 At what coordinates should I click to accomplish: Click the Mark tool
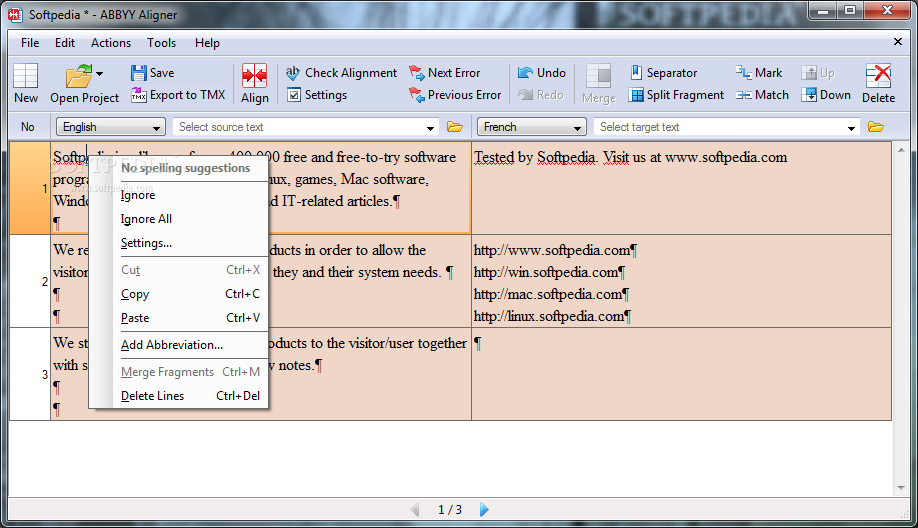coord(759,73)
